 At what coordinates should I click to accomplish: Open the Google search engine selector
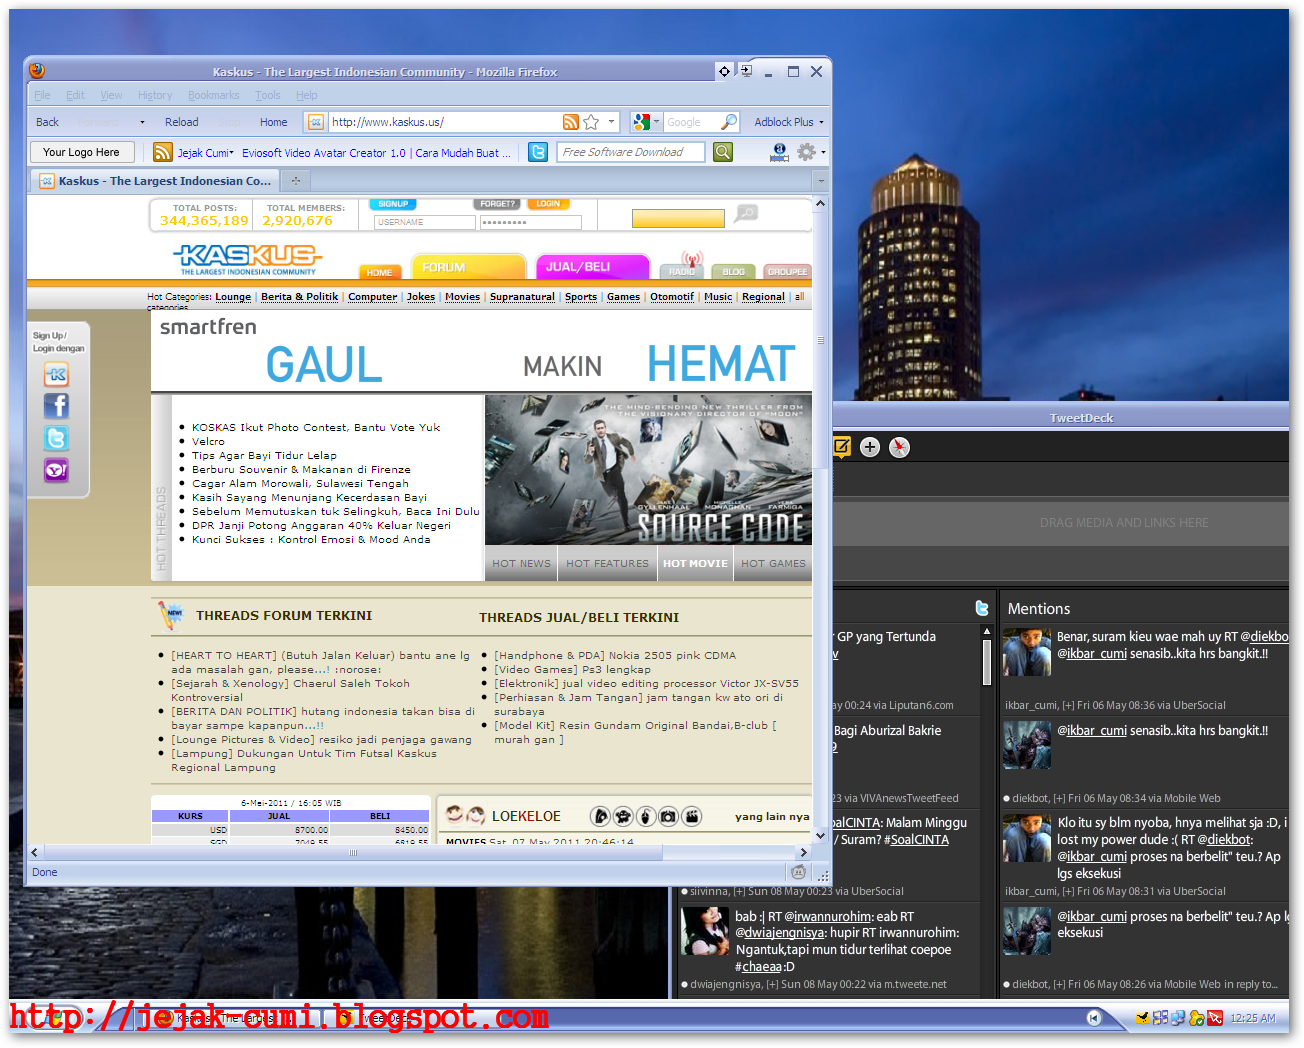[646, 122]
